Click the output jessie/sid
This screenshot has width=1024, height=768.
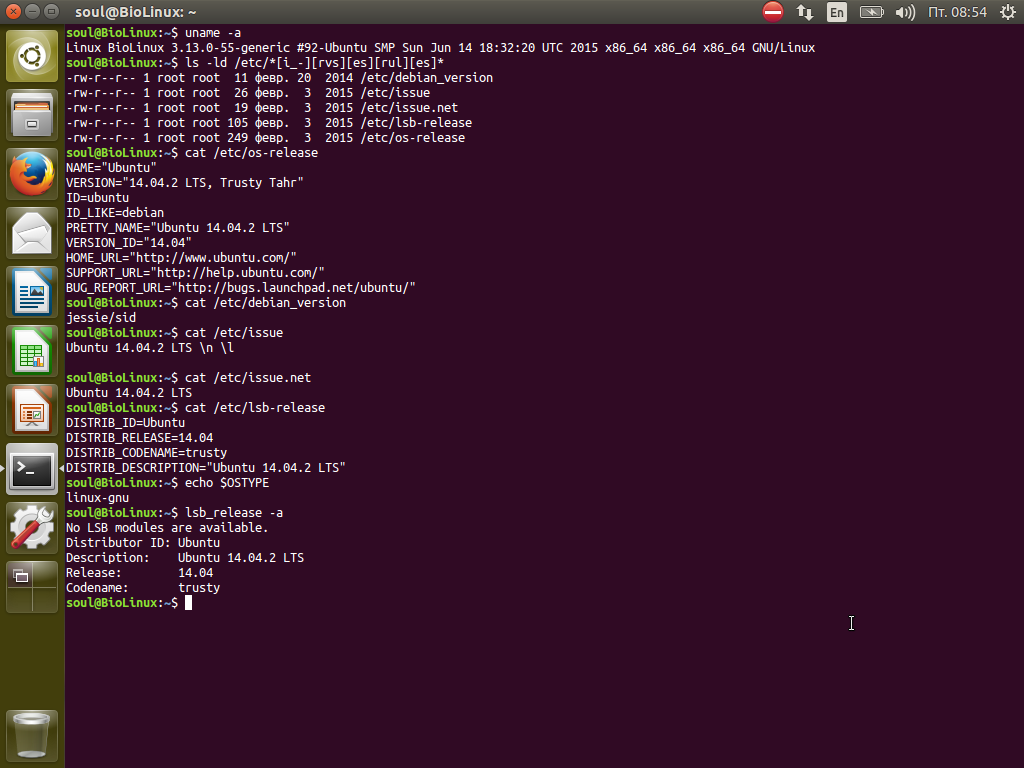(x=101, y=318)
